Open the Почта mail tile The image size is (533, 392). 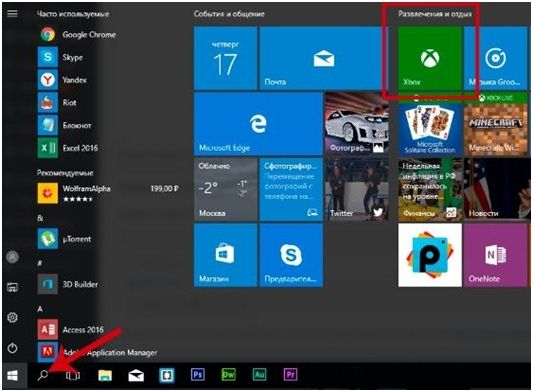[324, 58]
